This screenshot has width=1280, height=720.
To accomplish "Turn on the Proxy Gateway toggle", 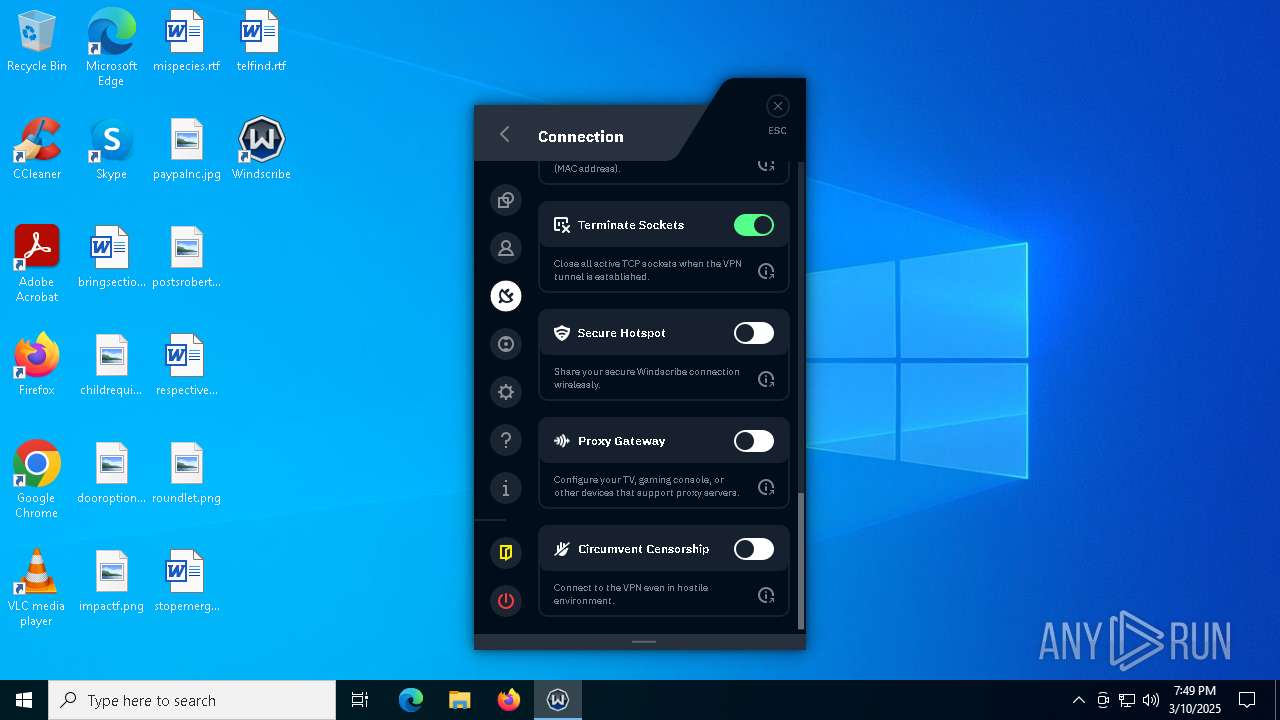I will click(754, 441).
